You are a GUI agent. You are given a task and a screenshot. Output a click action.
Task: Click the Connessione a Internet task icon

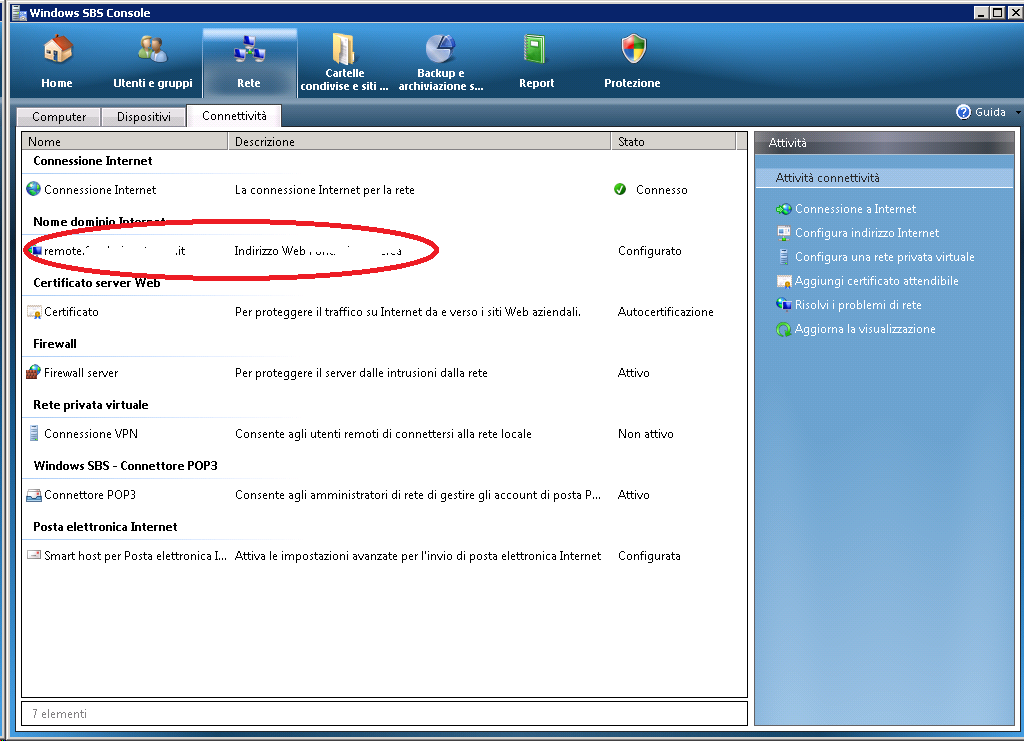coord(784,209)
